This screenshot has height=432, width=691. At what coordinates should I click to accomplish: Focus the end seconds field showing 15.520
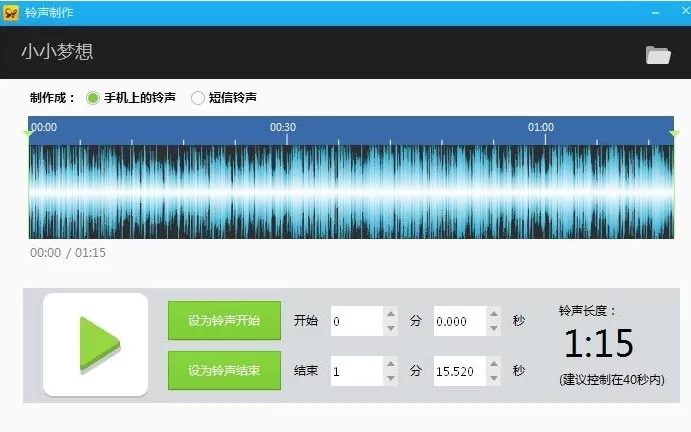[460, 371]
